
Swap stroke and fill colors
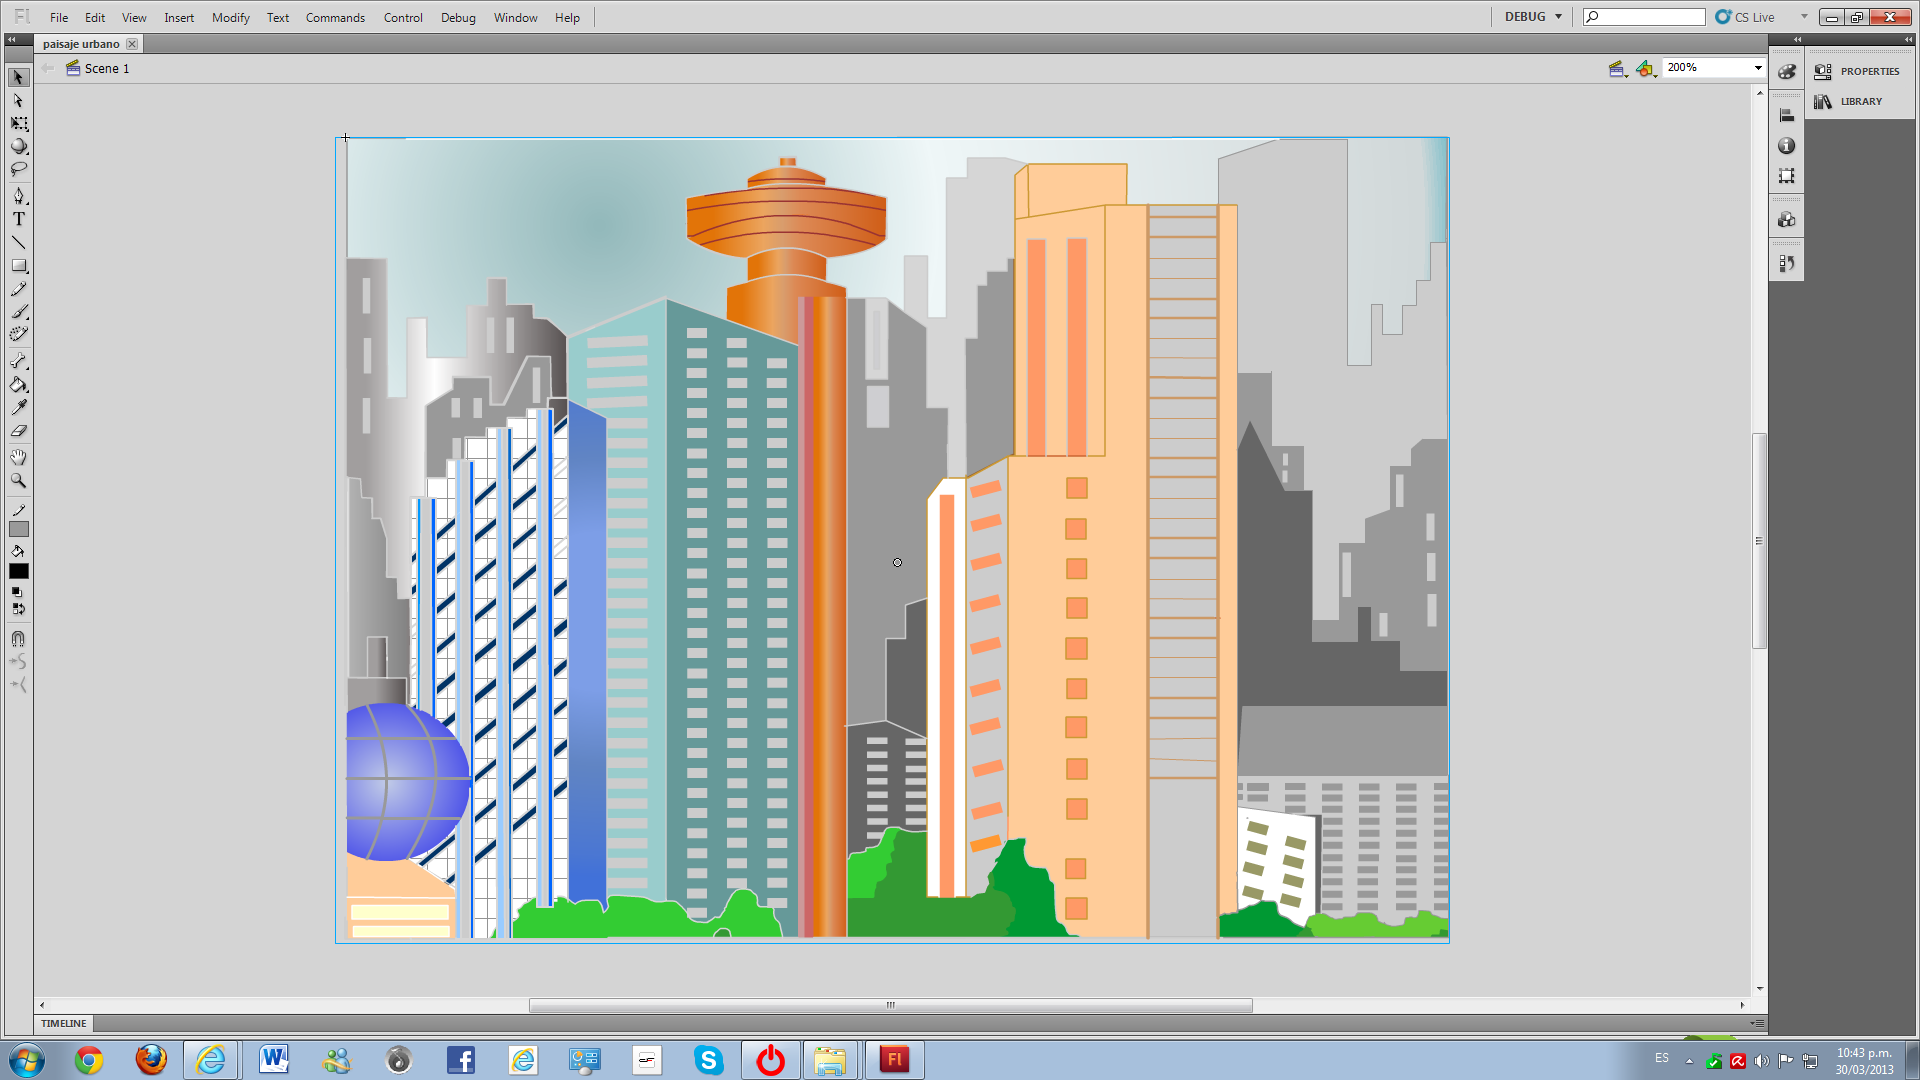pos(19,608)
